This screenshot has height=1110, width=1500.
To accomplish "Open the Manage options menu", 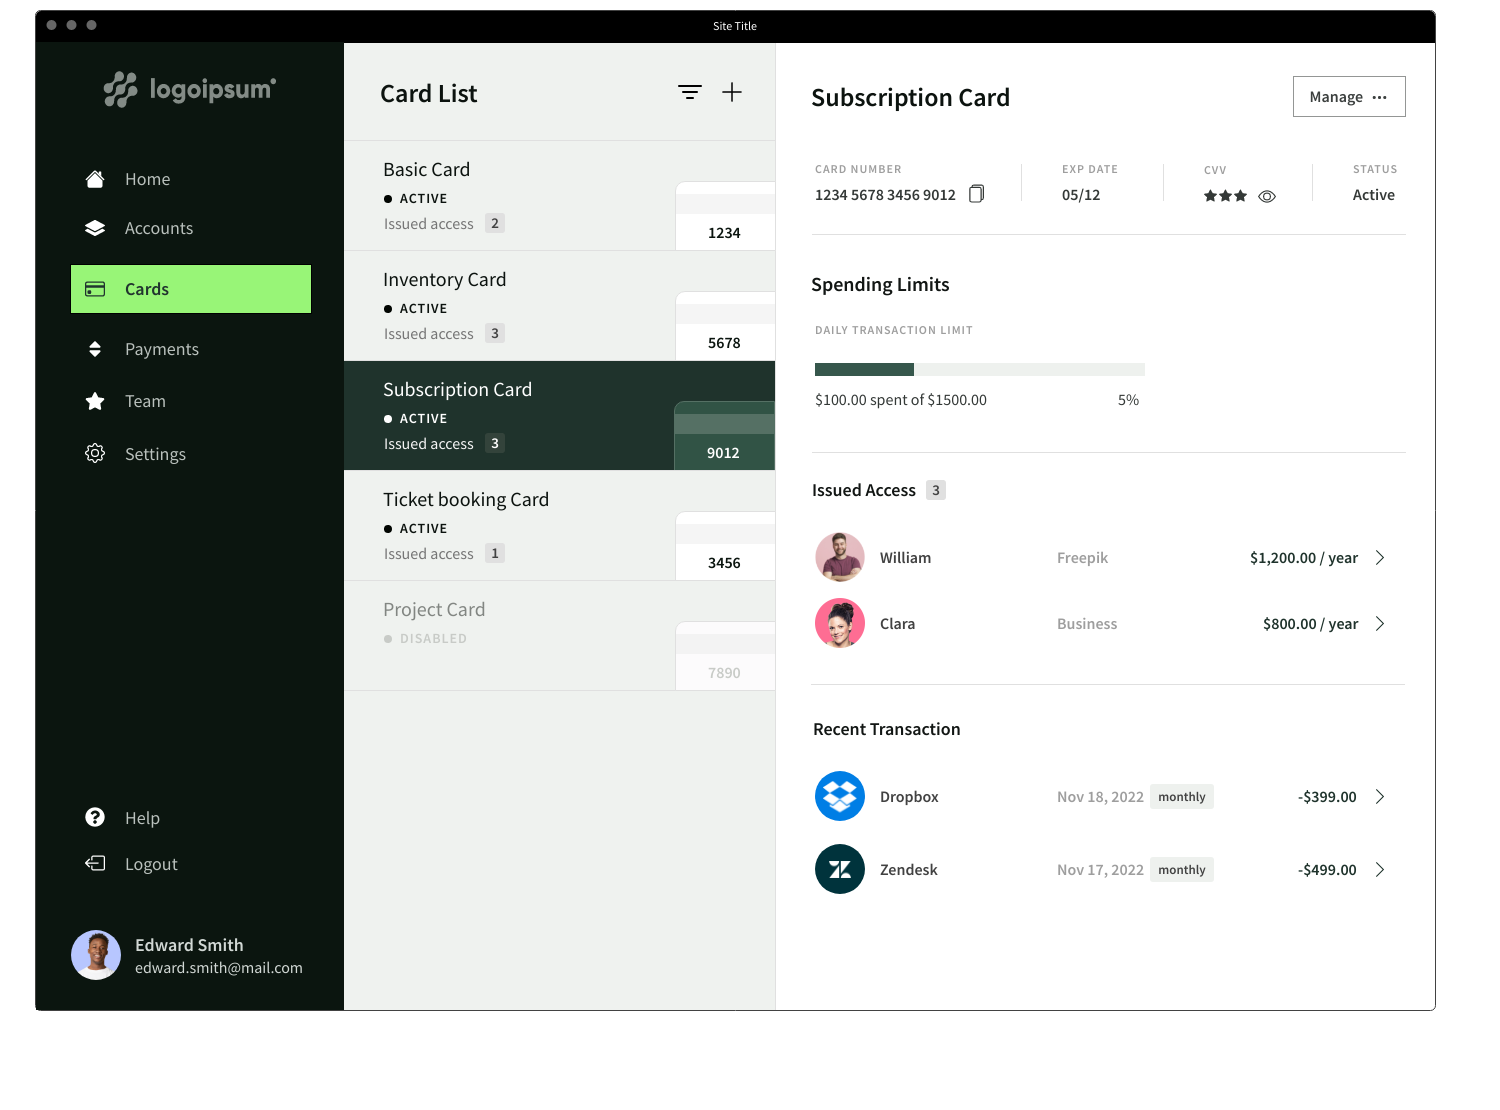I will click(1380, 96).
